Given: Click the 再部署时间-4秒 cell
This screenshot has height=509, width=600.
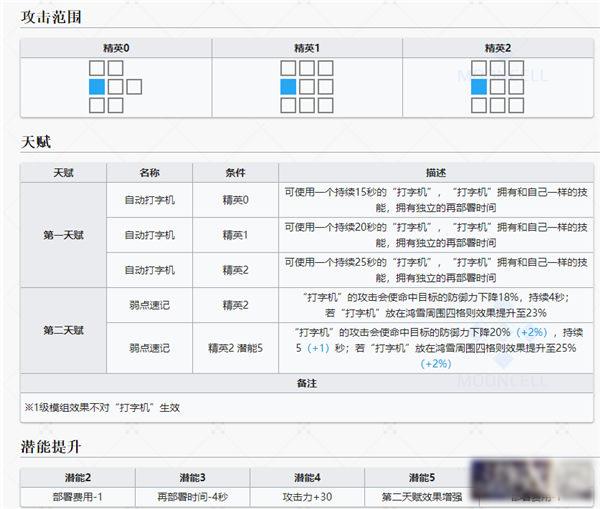Looking at the screenshot, I should click(192, 497).
